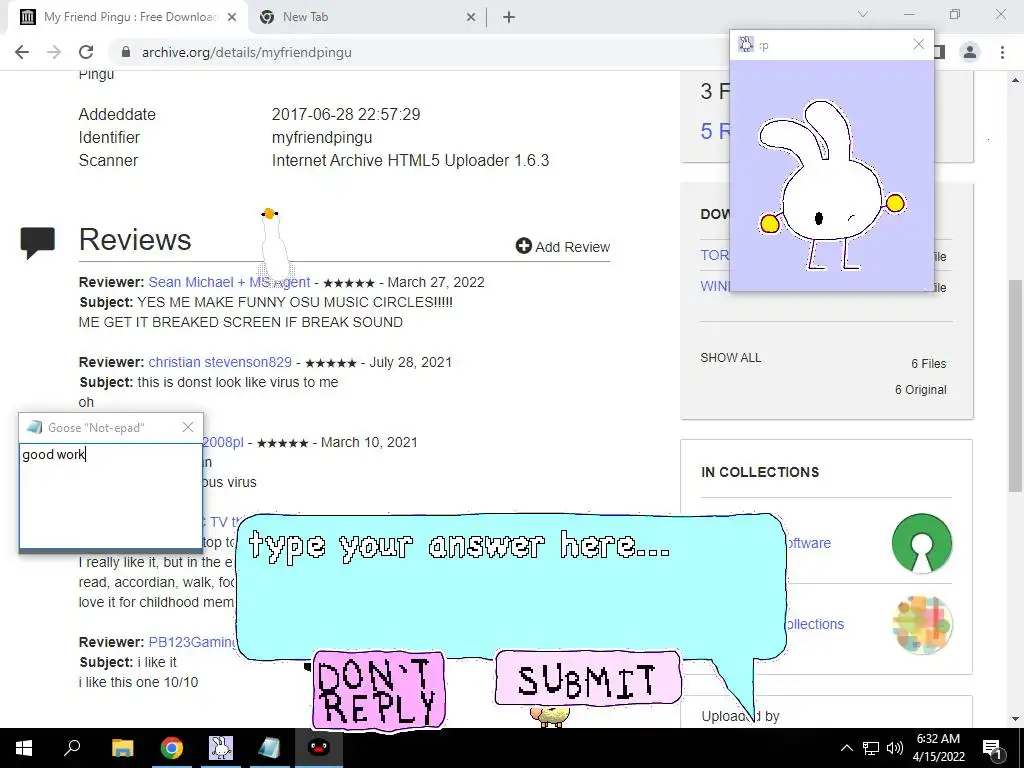Screen dimensions: 1024x768
Task: Open reviewer Sean Michael + MS Agent profile
Action: pyautogui.click(x=229, y=282)
